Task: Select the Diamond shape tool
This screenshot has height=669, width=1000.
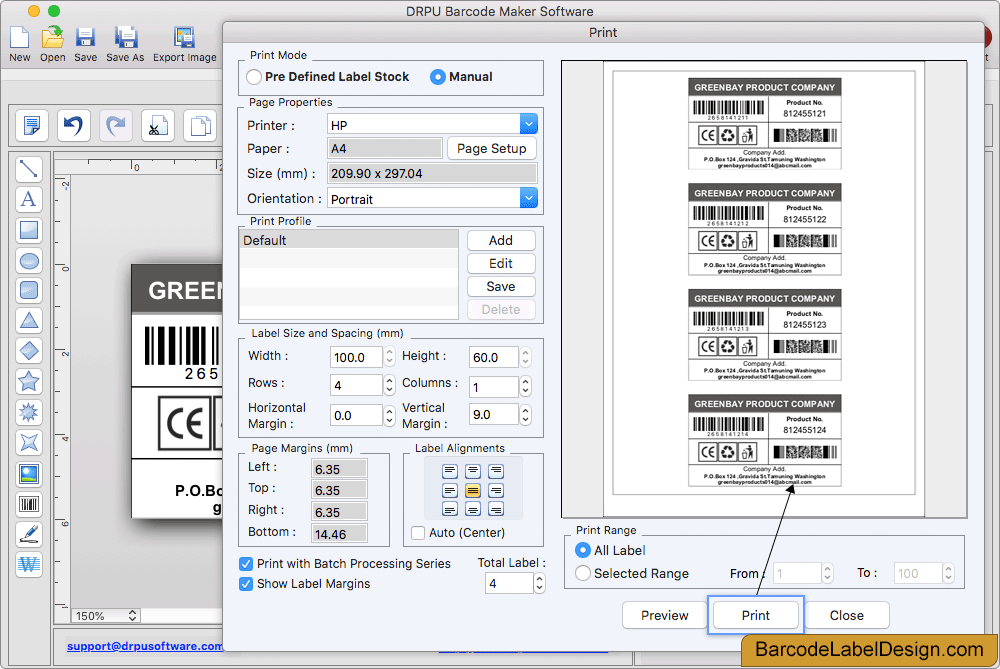Action: coord(29,351)
